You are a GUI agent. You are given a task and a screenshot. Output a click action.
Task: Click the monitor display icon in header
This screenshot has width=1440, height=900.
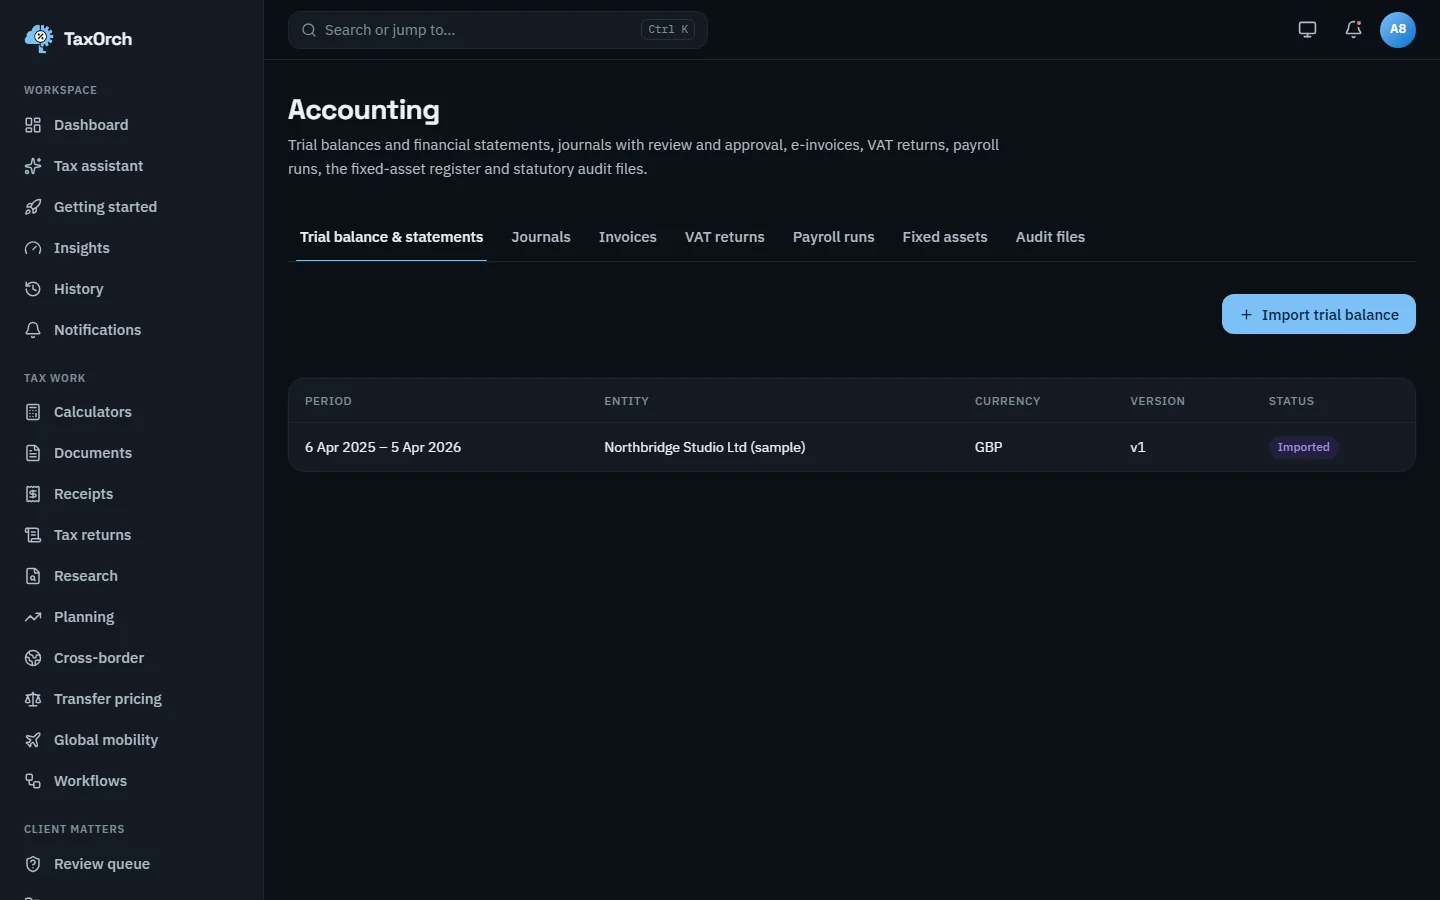tap(1307, 29)
